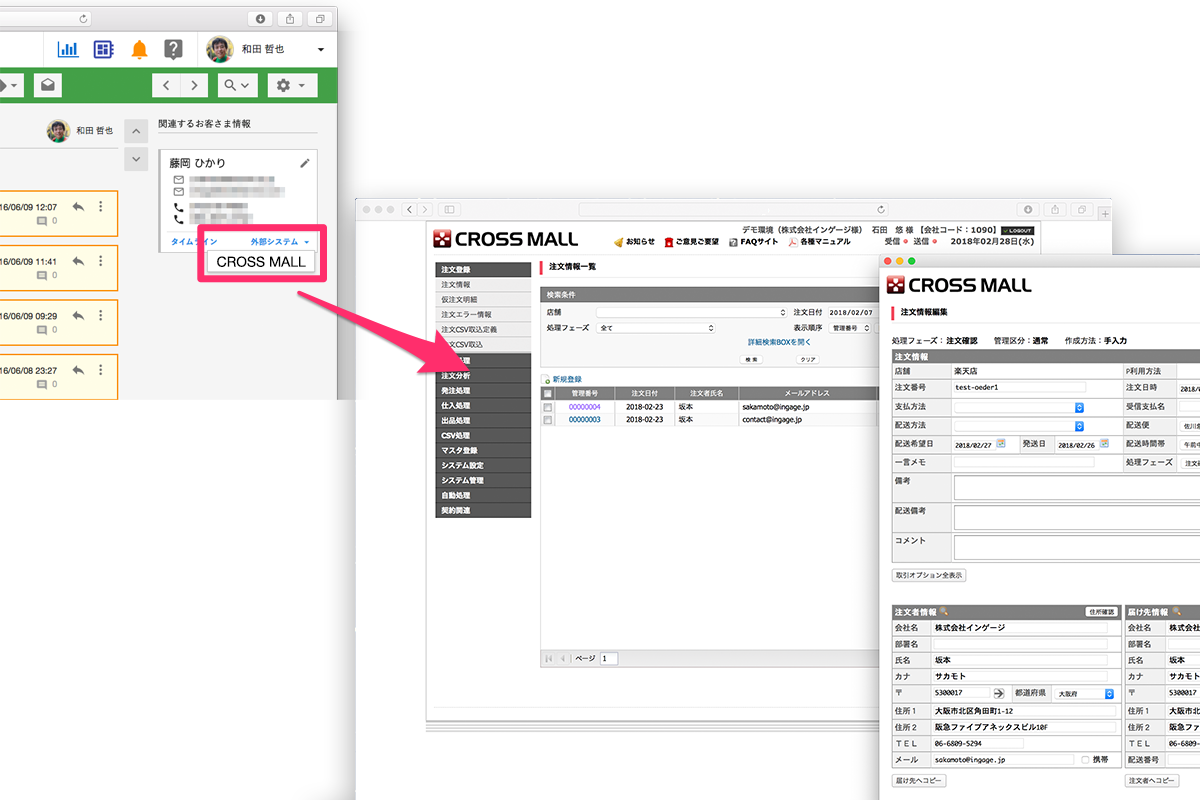Screen dimensions: 1200x800
Task: Open 仮注文明細 in the side menu
Action: point(483,299)
